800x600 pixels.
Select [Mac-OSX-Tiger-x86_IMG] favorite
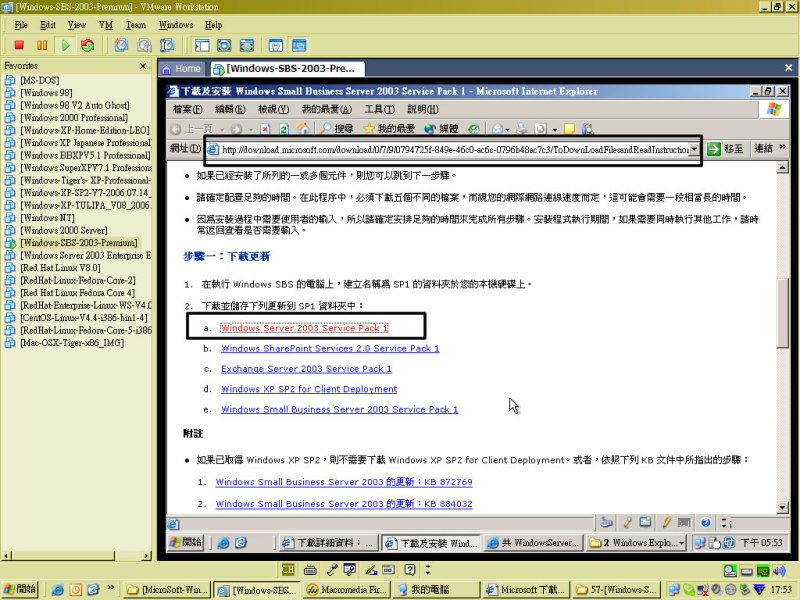click(72, 343)
